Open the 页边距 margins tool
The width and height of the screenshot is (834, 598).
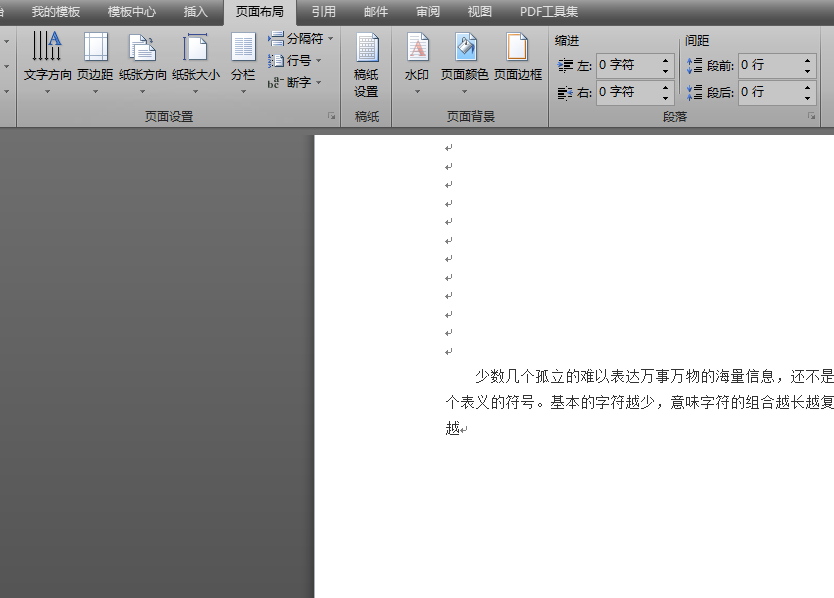(95, 63)
